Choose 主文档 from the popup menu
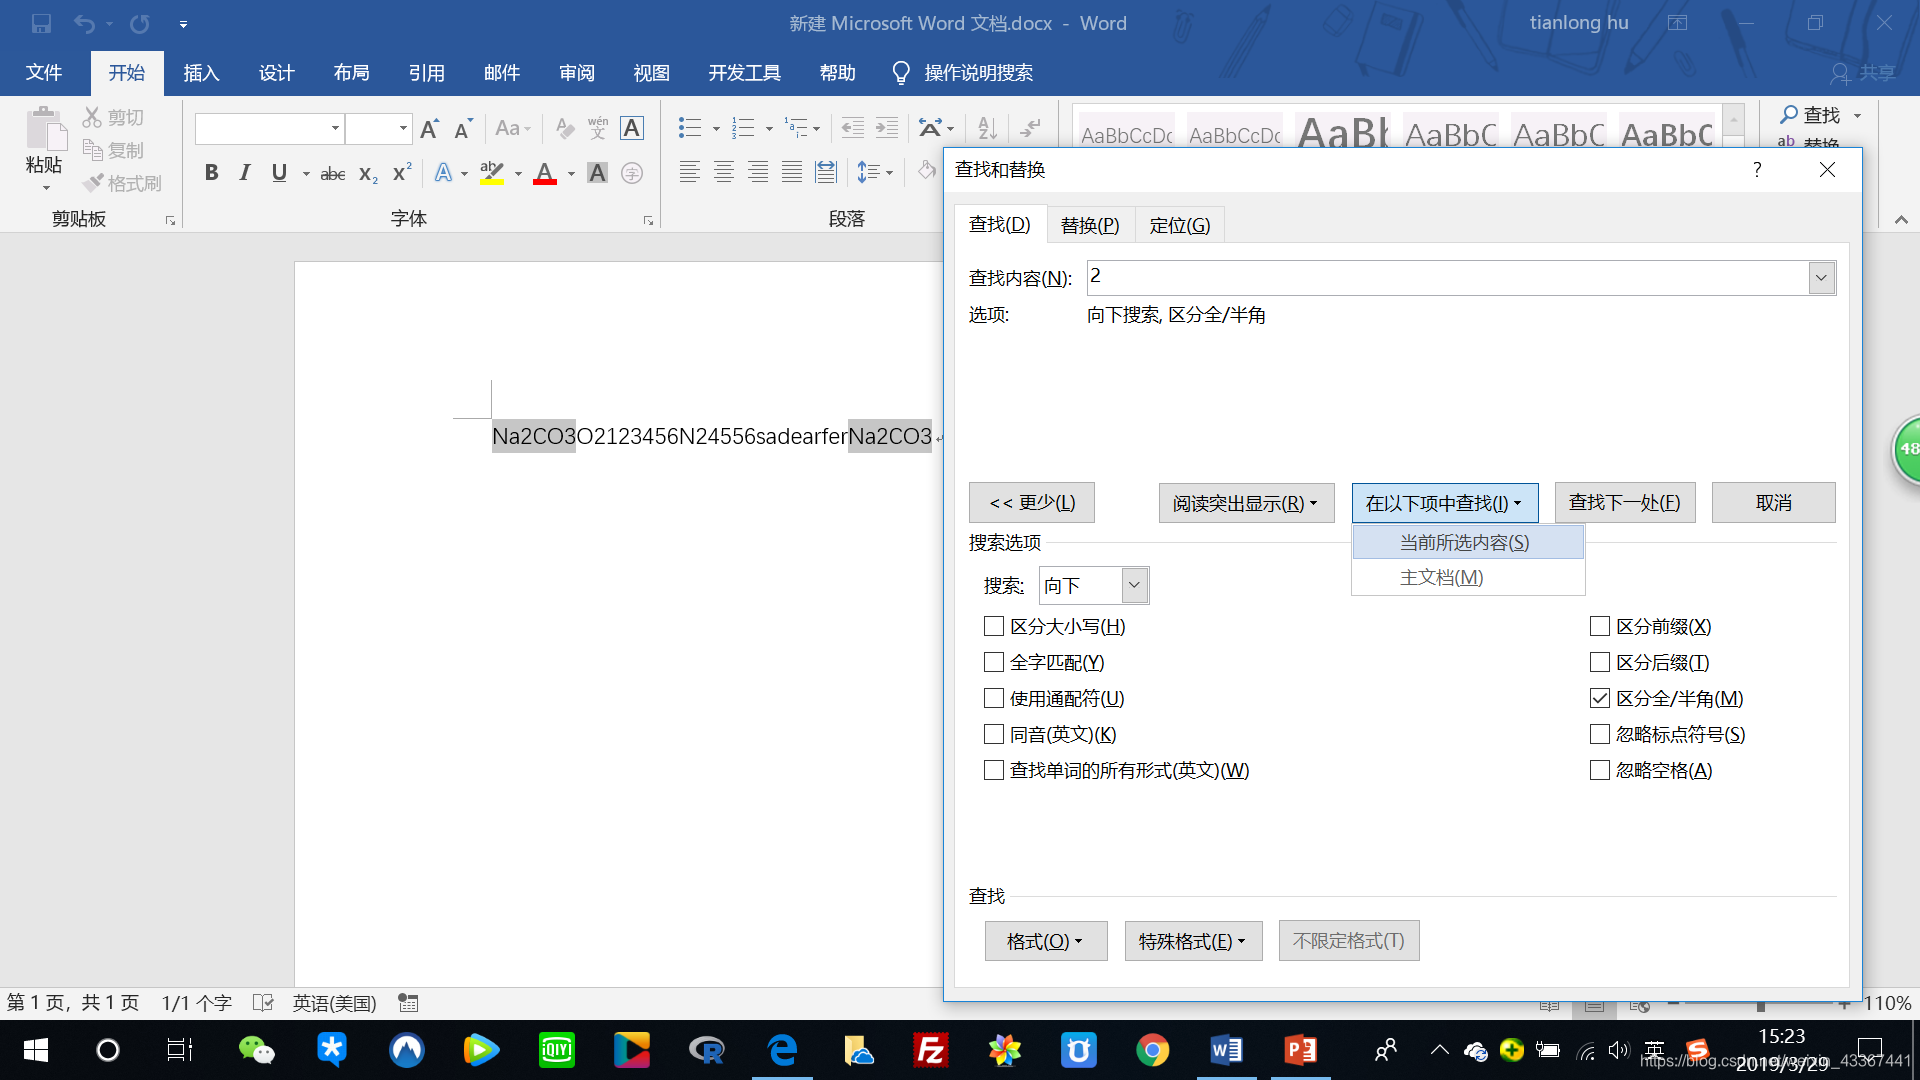The height and width of the screenshot is (1080, 1920). 1441,578
